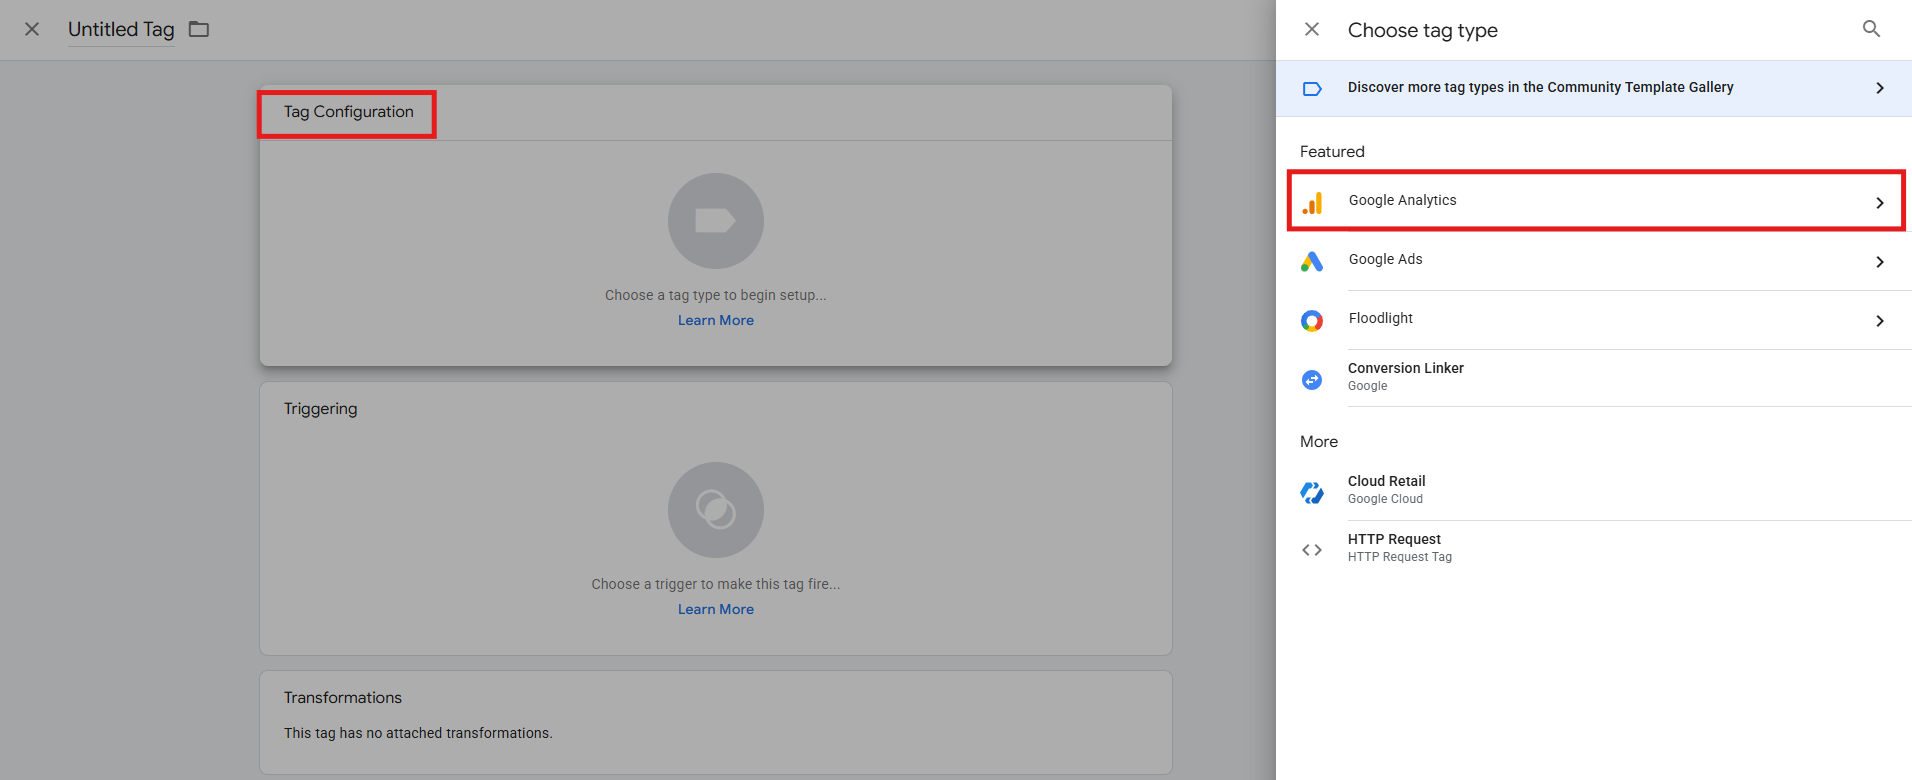The width and height of the screenshot is (1912, 780).
Task: Open Discover more tag types in Community Gallery
Action: click(x=1594, y=88)
